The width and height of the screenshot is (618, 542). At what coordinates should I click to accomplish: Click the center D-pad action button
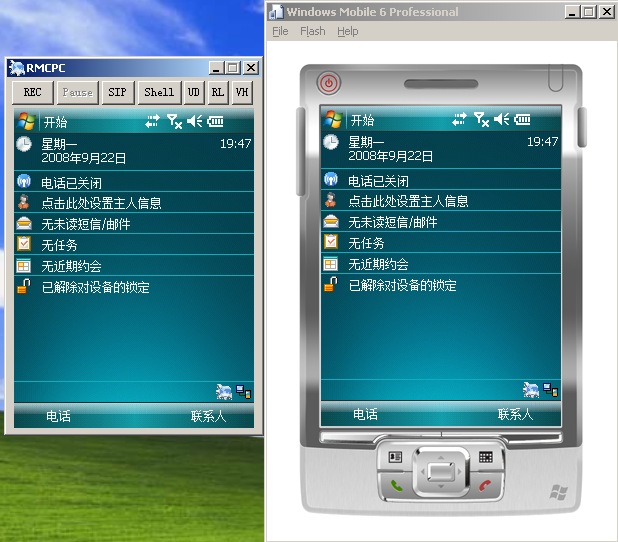point(441,471)
